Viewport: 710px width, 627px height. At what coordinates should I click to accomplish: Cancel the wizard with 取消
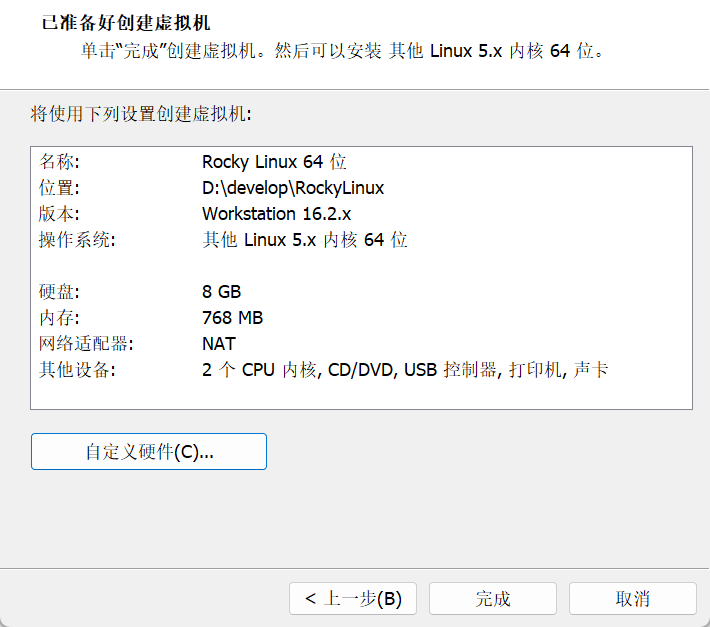click(x=633, y=598)
